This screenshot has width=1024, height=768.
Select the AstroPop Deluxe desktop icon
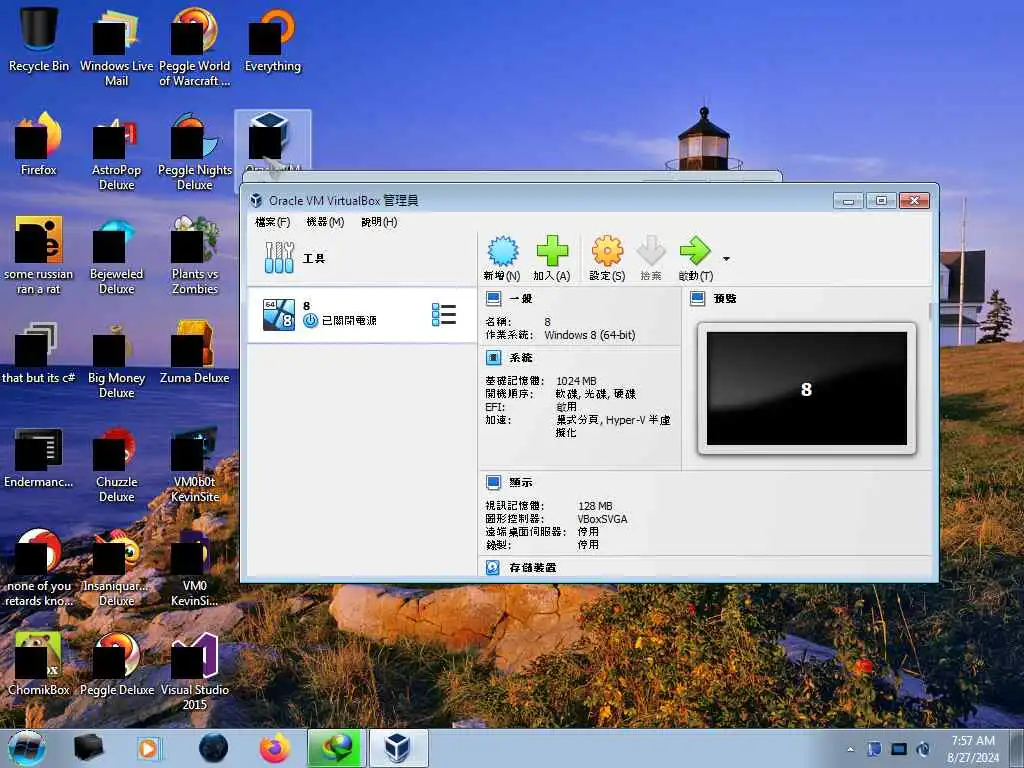coord(116,152)
